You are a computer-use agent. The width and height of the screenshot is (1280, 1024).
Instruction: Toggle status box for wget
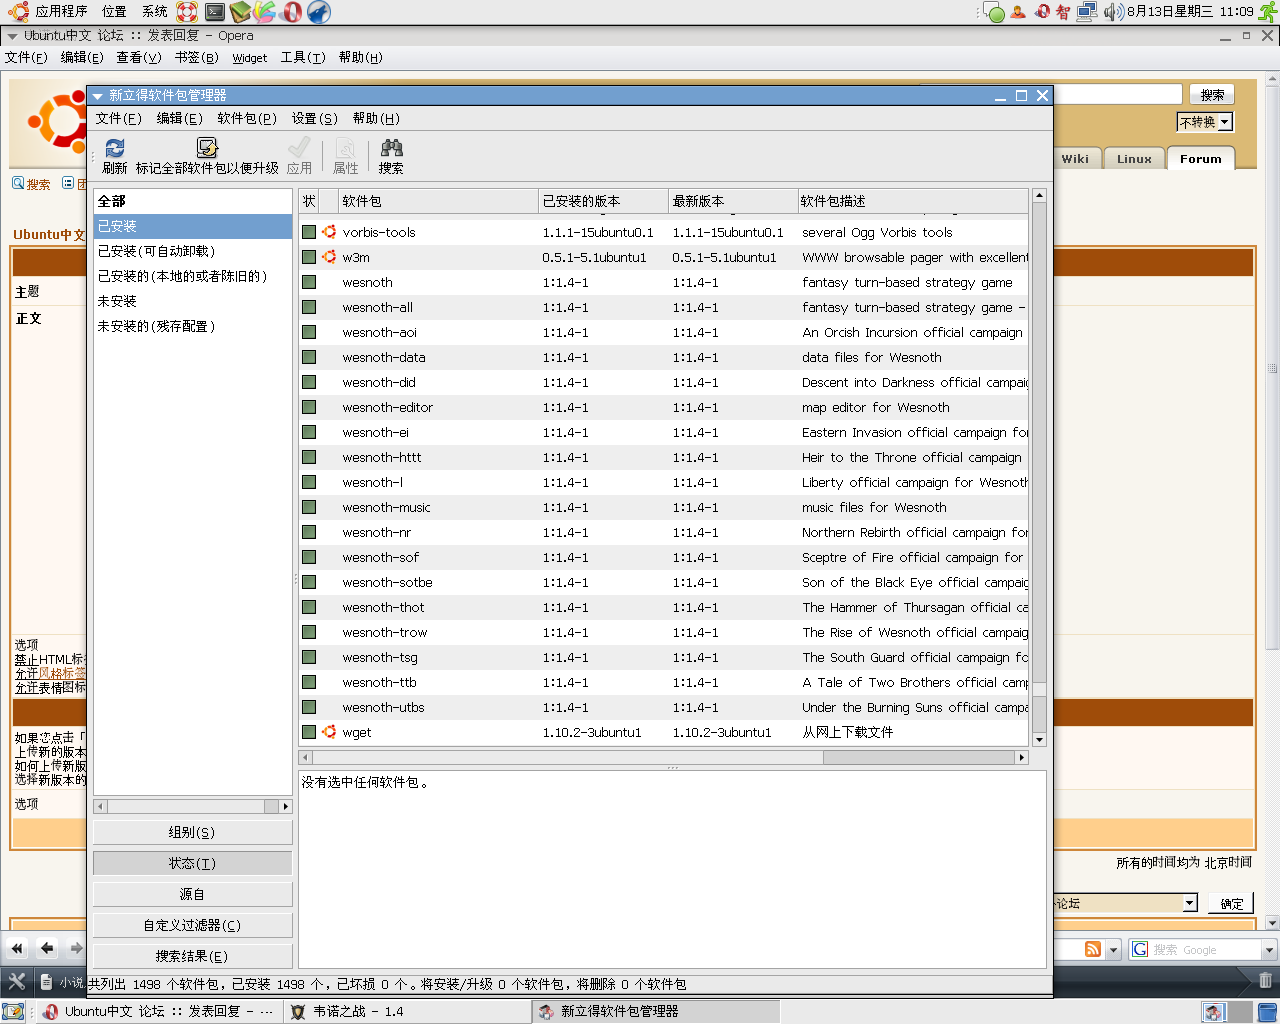[x=309, y=732]
